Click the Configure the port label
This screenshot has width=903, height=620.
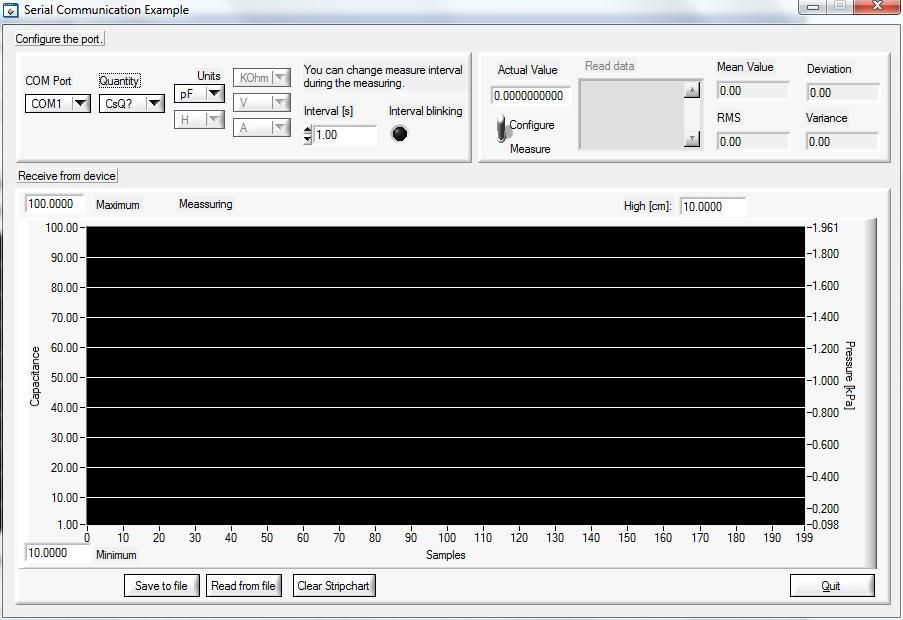(x=59, y=39)
